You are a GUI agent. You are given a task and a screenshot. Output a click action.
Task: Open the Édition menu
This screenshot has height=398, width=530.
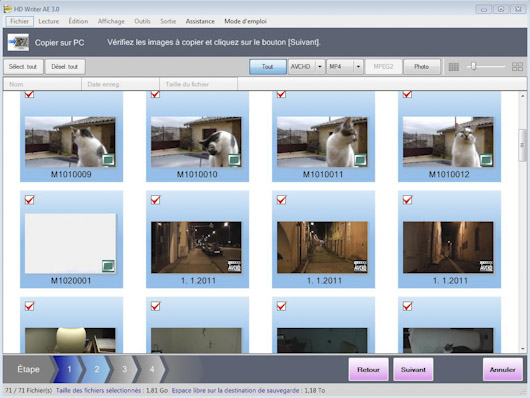78,21
